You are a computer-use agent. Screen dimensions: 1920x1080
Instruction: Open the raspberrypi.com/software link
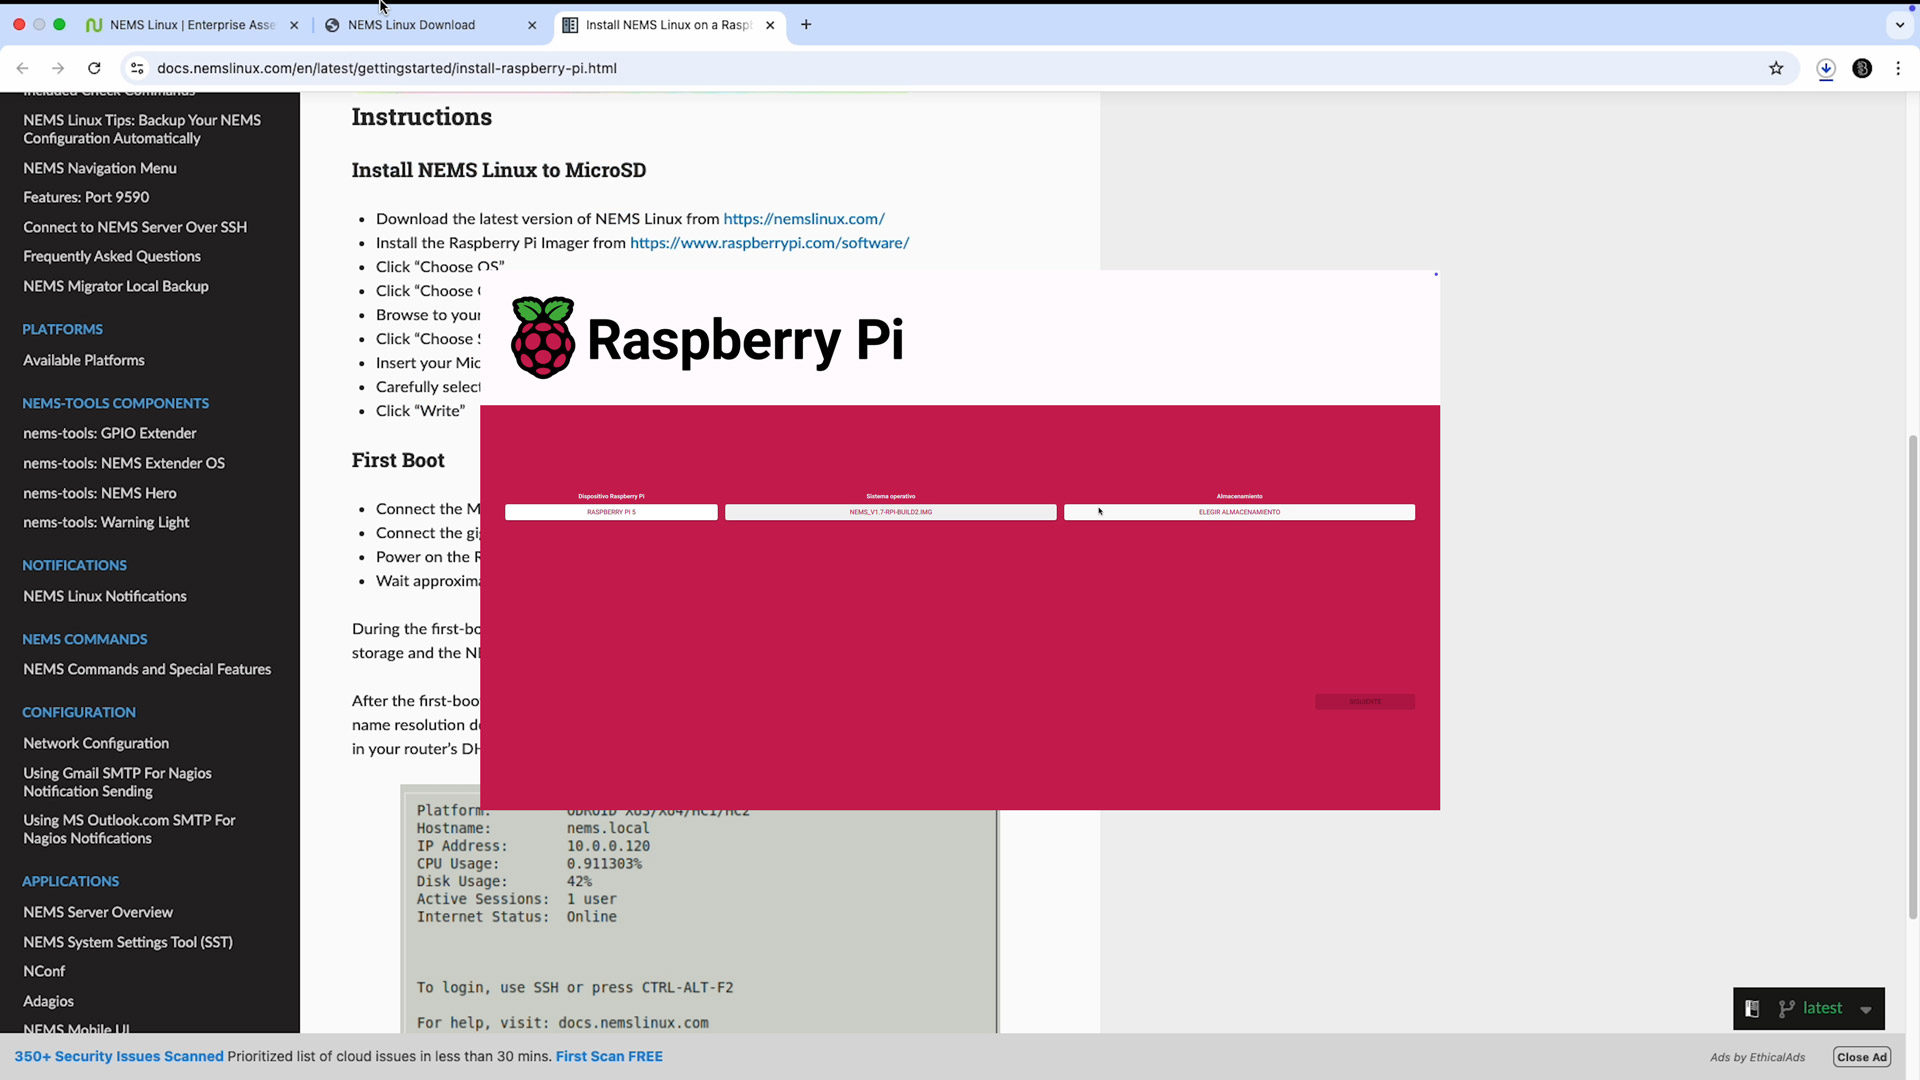769,242
